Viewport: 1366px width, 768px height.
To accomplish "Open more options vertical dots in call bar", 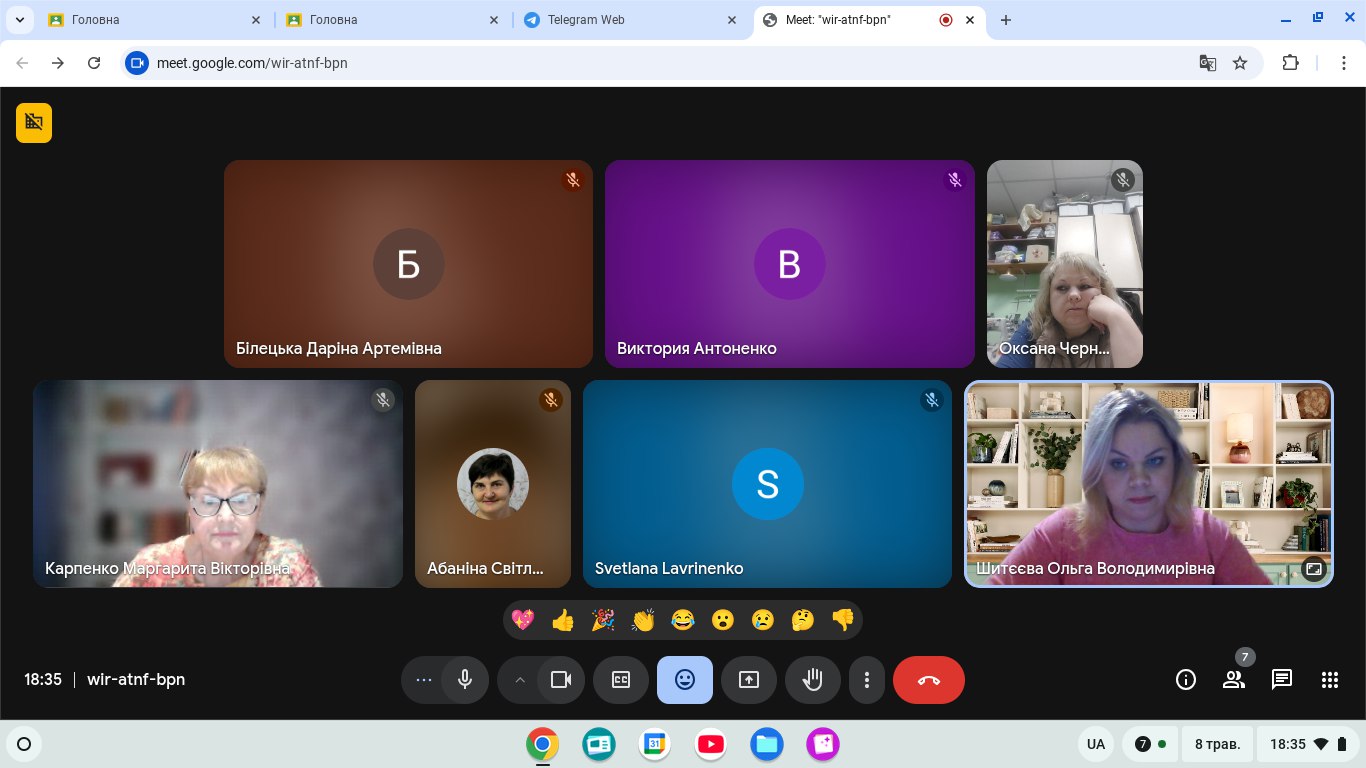I will (x=867, y=680).
